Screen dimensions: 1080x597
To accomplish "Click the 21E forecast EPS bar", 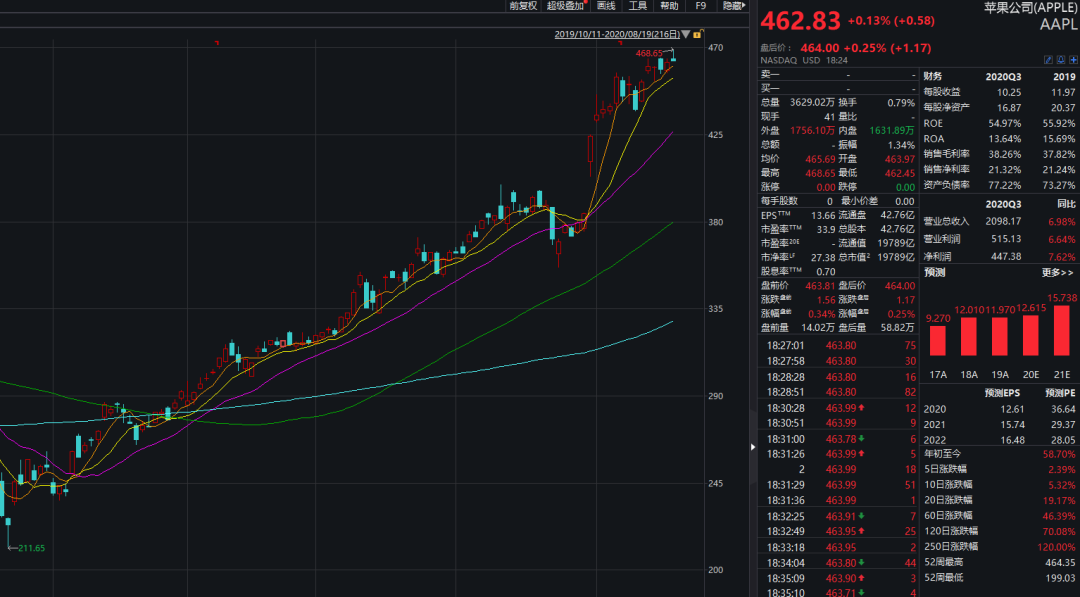I will 1061,330.
